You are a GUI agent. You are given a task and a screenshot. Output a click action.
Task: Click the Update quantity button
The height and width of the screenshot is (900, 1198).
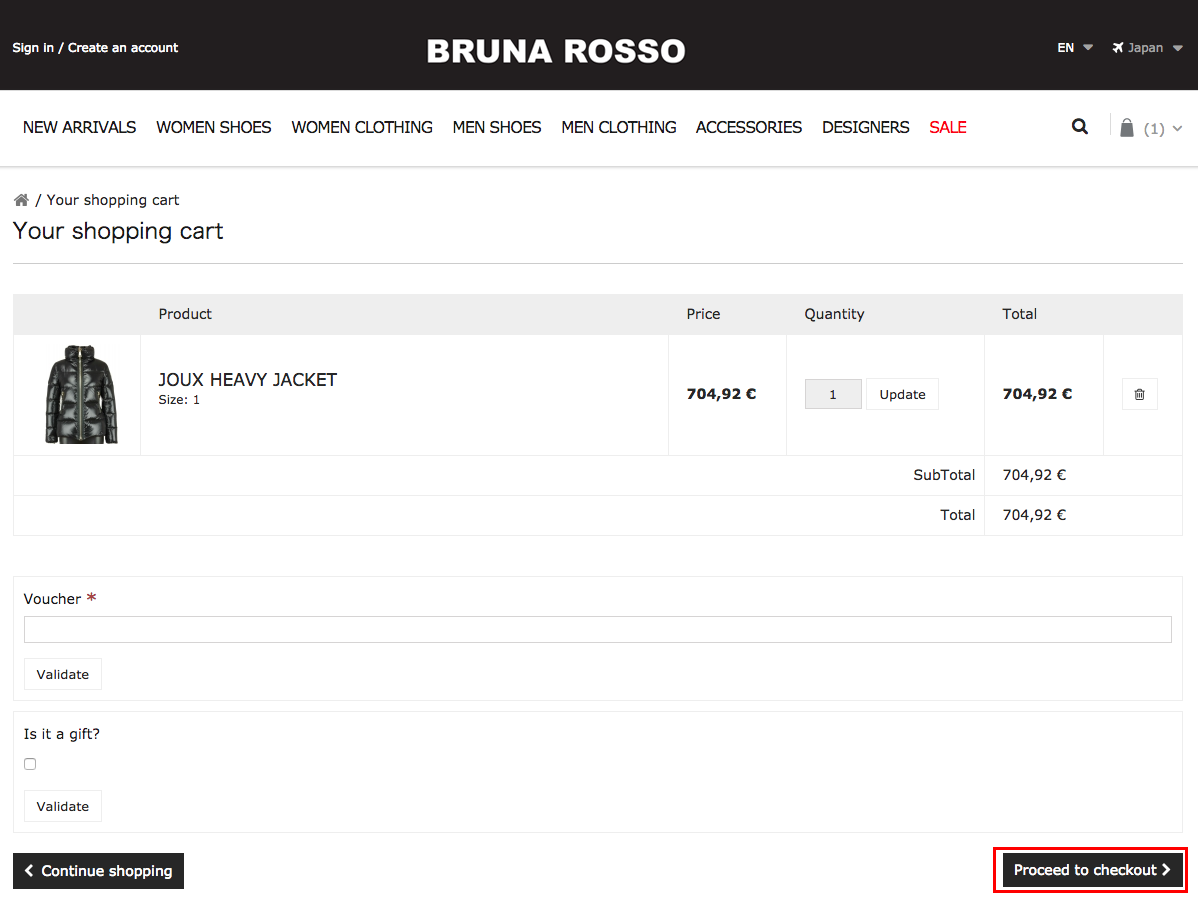click(x=902, y=394)
